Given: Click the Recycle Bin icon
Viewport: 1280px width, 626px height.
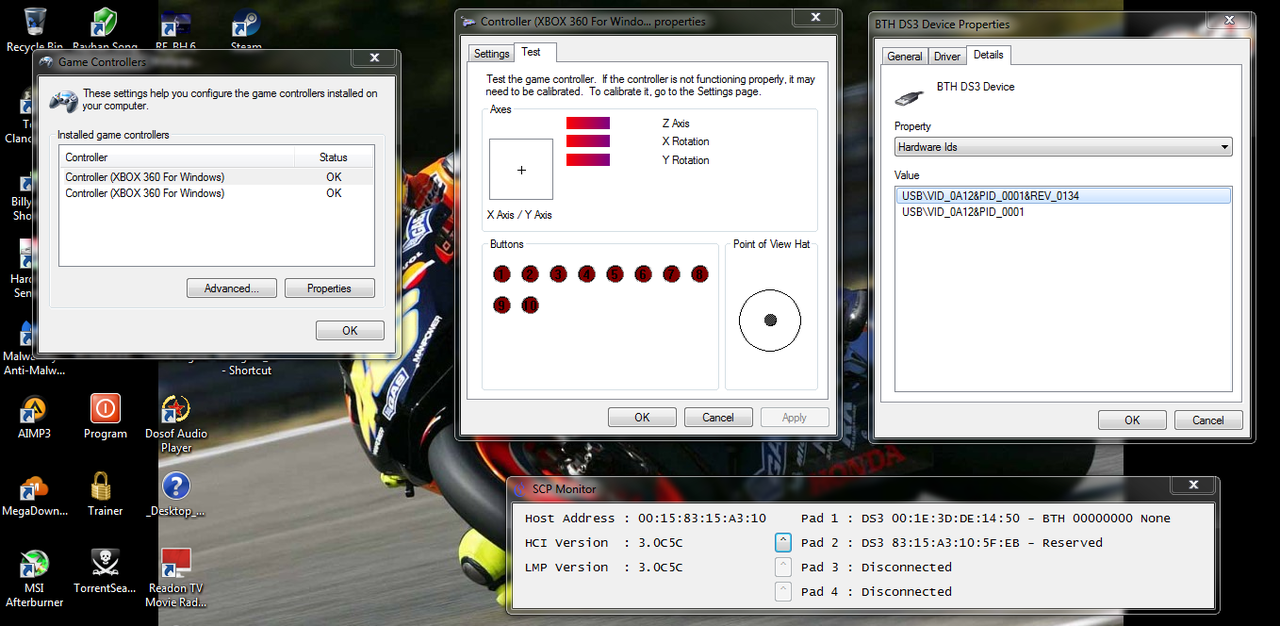Looking at the screenshot, I should [33, 22].
